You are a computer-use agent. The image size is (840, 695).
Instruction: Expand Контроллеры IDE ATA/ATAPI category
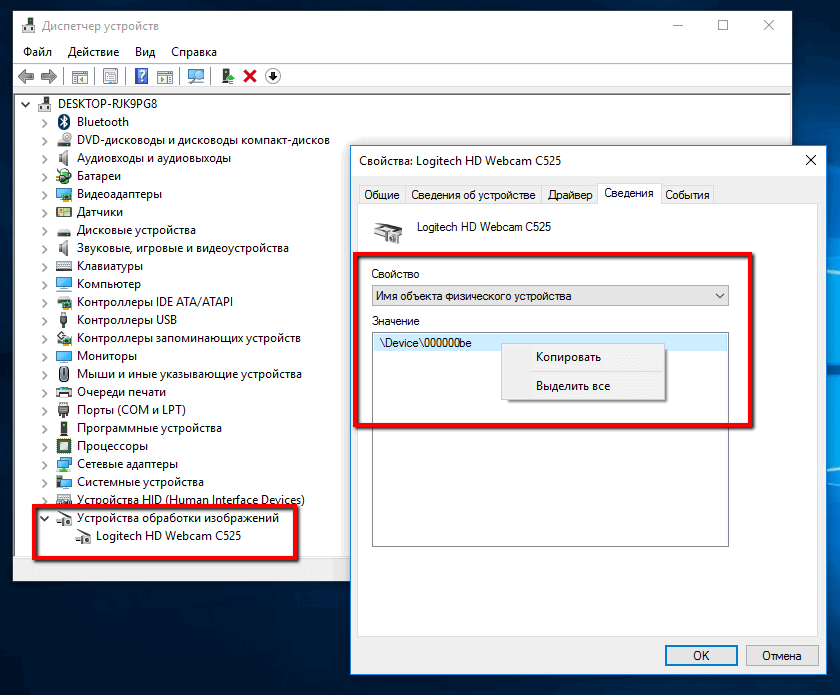click(44, 302)
